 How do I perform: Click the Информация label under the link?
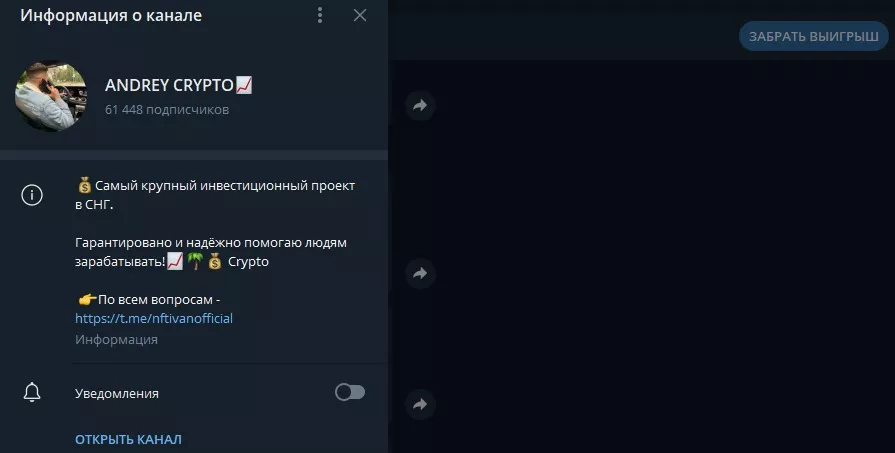pyautogui.click(x=116, y=339)
